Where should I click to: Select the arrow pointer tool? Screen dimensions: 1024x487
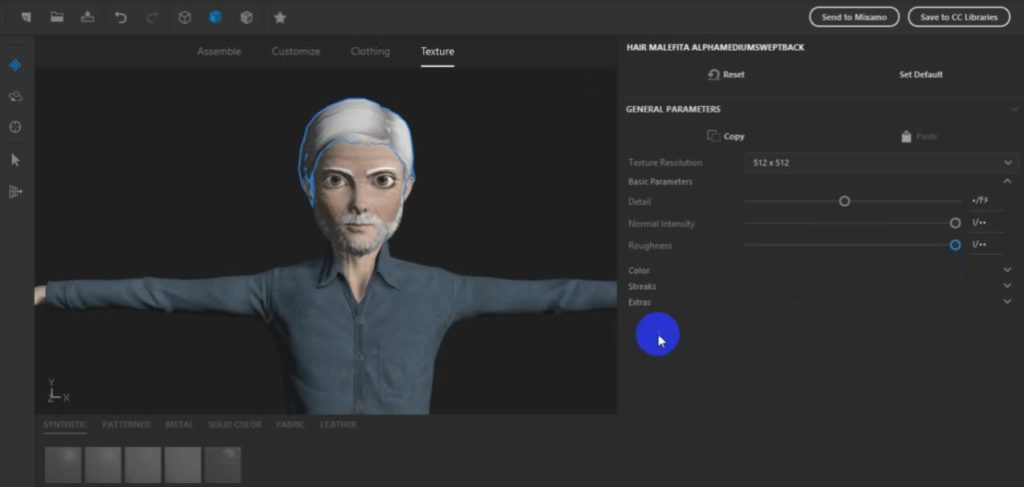(16, 160)
